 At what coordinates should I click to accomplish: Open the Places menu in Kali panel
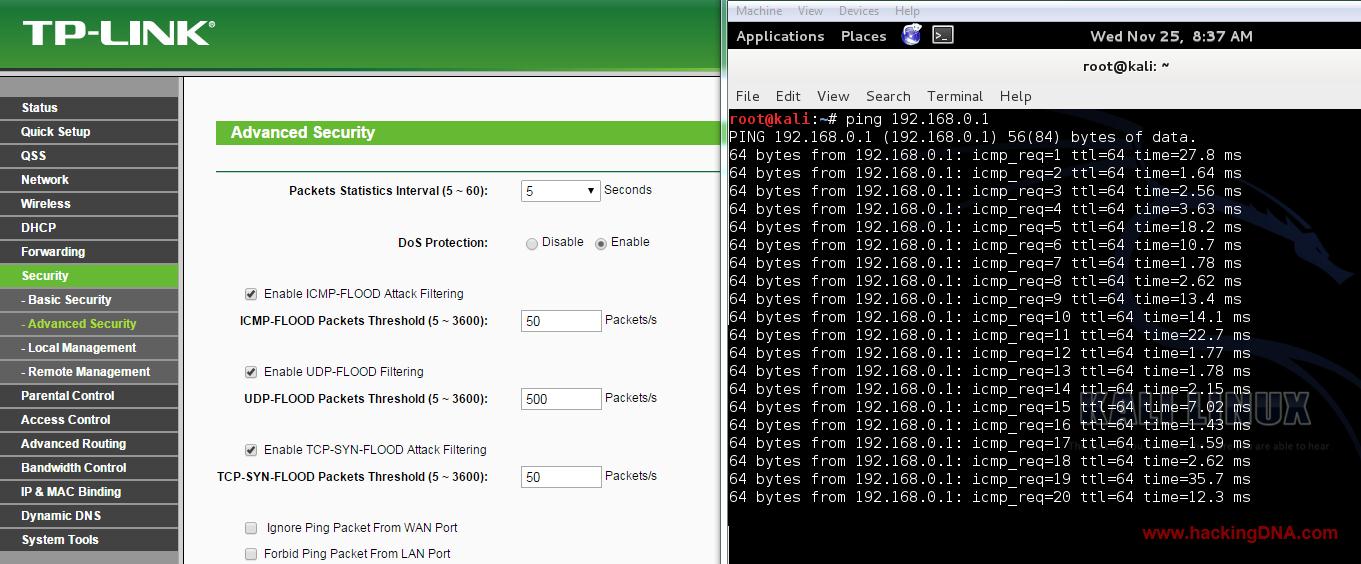pyautogui.click(x=863, y=36)
